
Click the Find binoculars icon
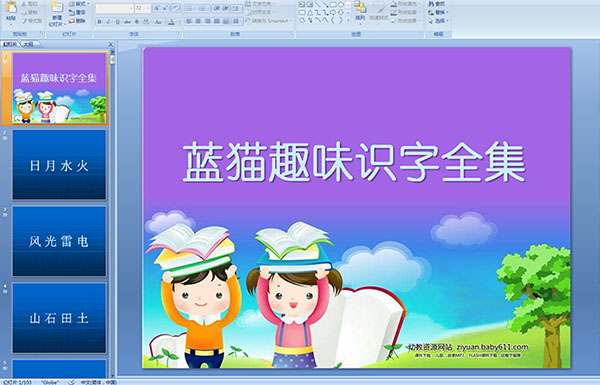point(431,4)
